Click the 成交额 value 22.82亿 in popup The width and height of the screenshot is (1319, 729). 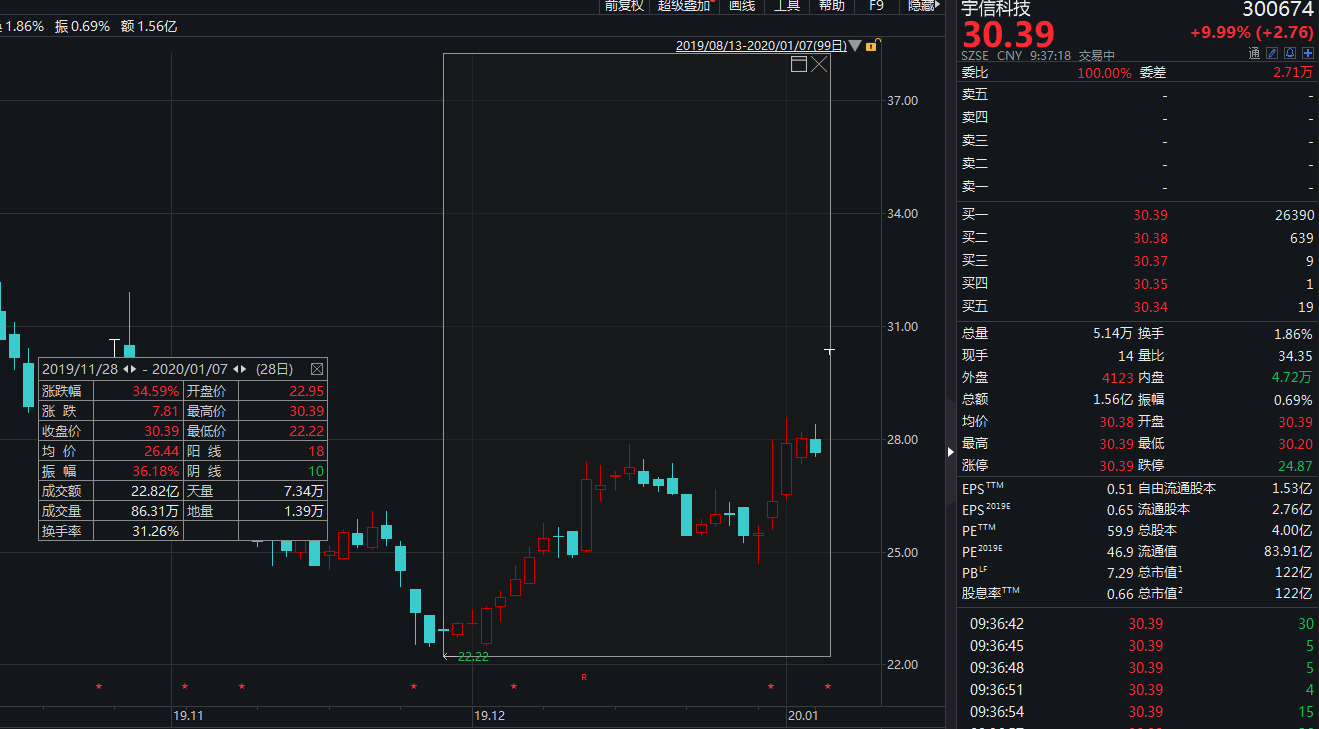tap(156, 491)
